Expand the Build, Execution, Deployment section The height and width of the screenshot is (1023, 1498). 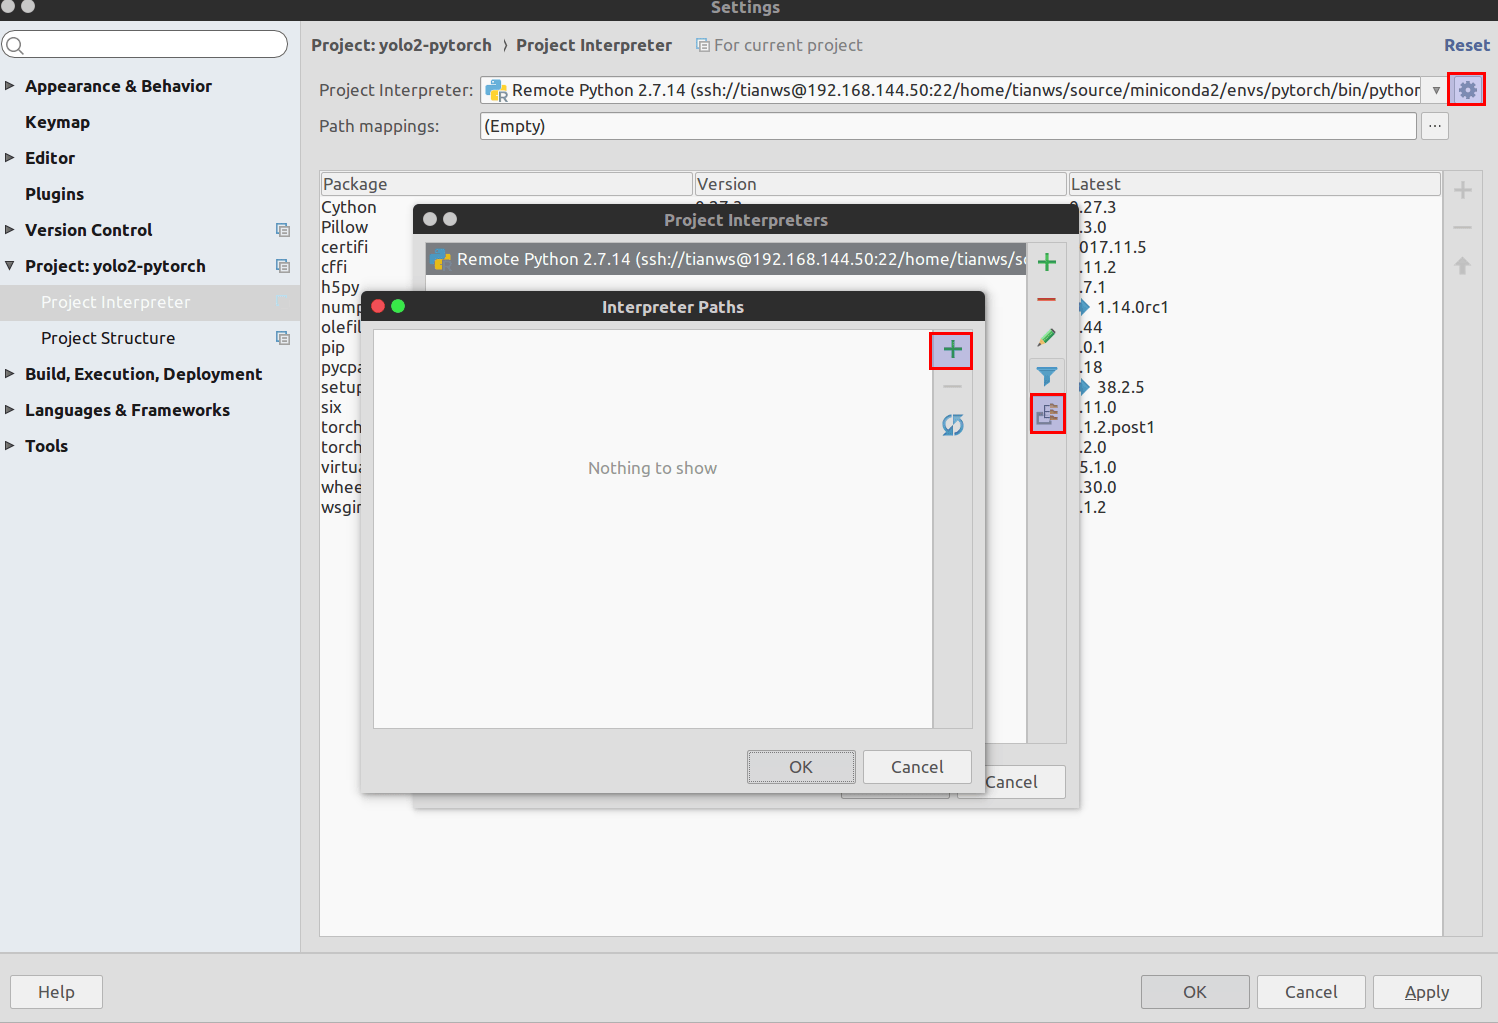(x=10, y=374)
